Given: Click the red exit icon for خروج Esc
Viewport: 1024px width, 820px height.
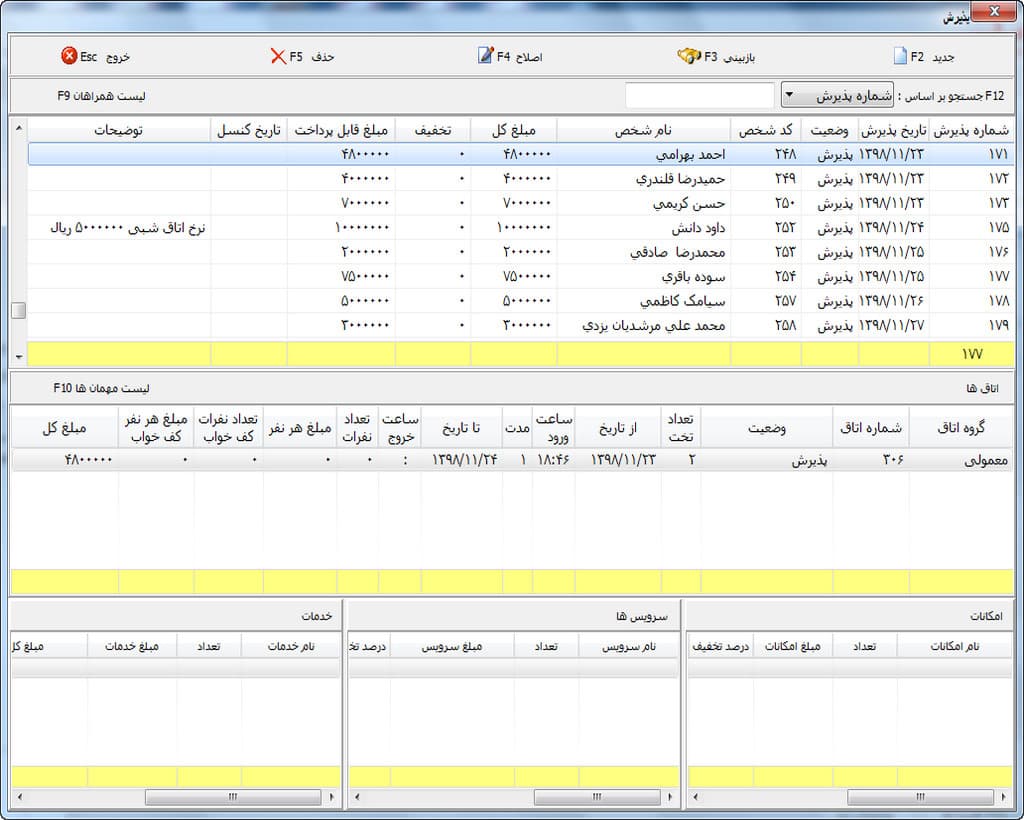Looking at the screenshot, I should (69, 56).
